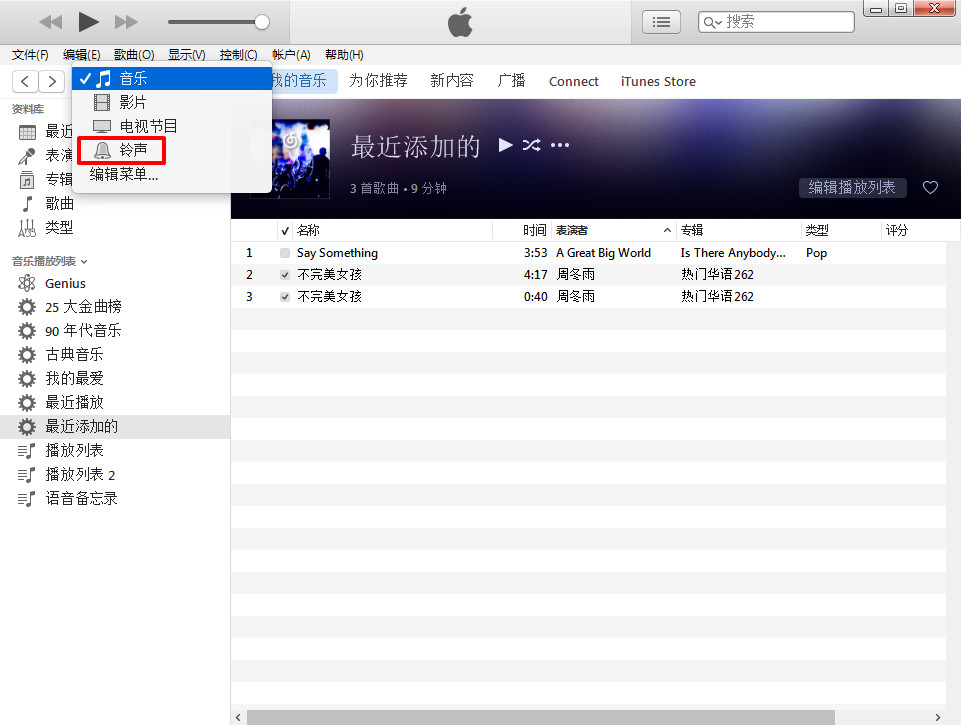
Task: Open the three-dot more options menu
Action: (x=560, y=145)
